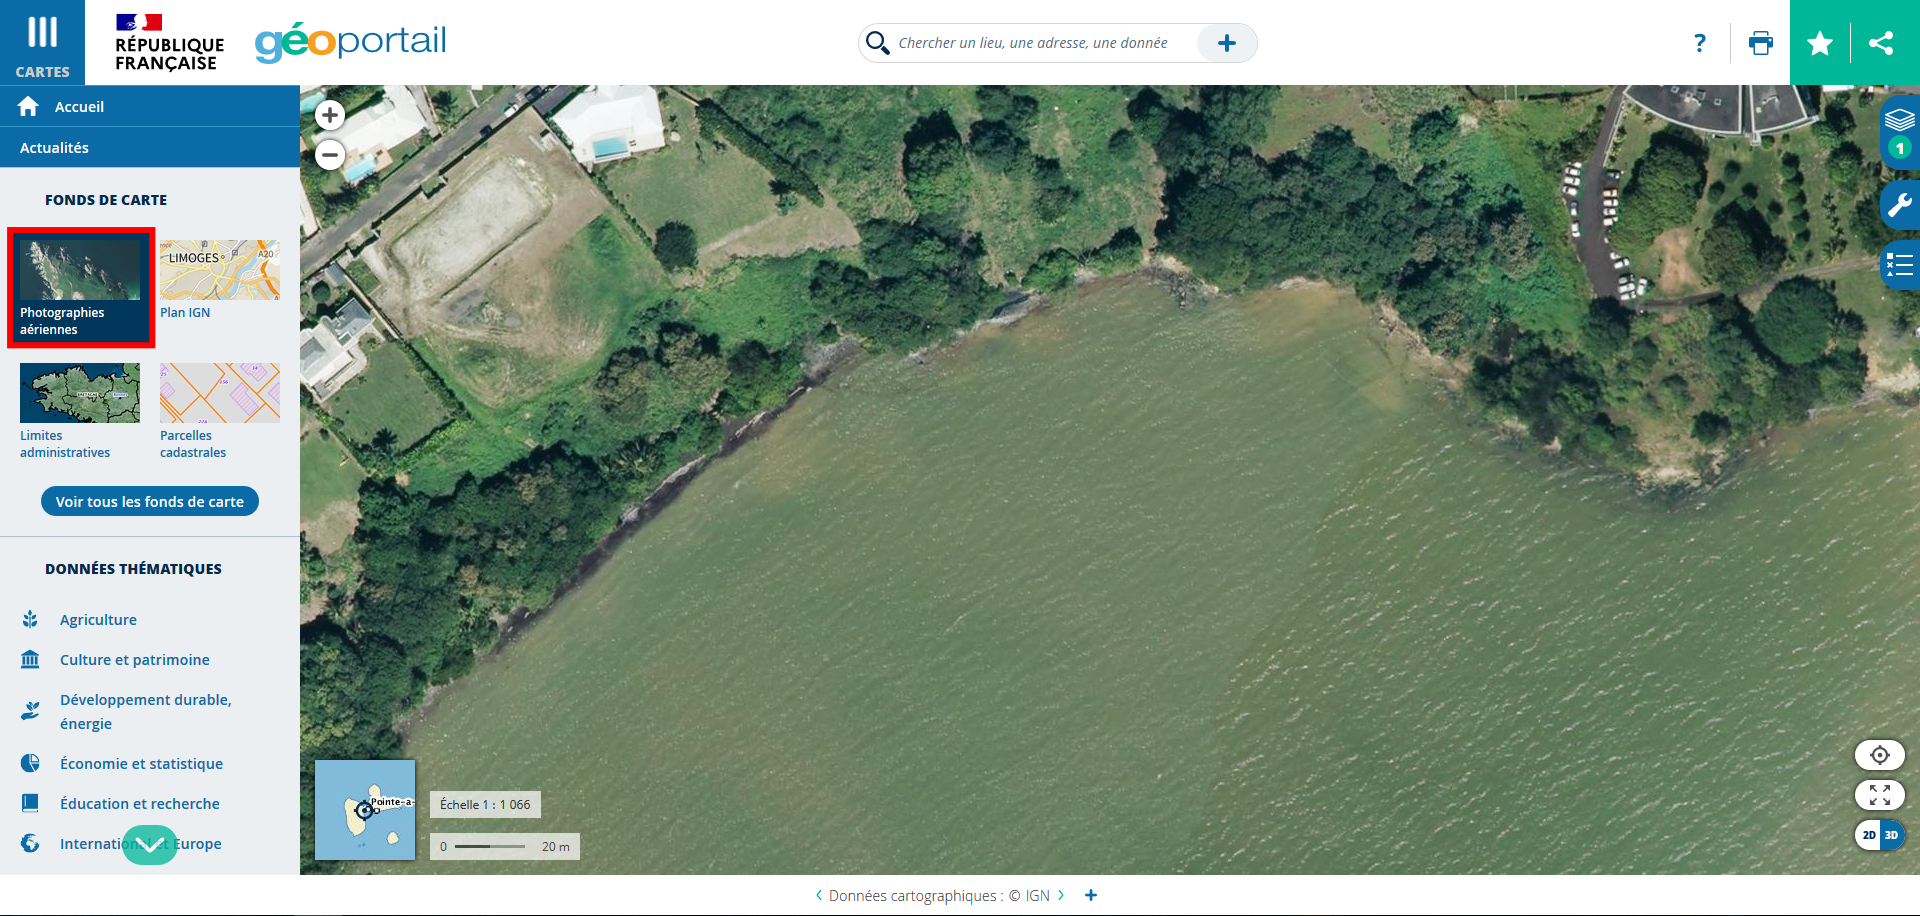The image size is (1920, 916).
Task: Toggle fullscreen map mode
Action: pos(1880,795)
